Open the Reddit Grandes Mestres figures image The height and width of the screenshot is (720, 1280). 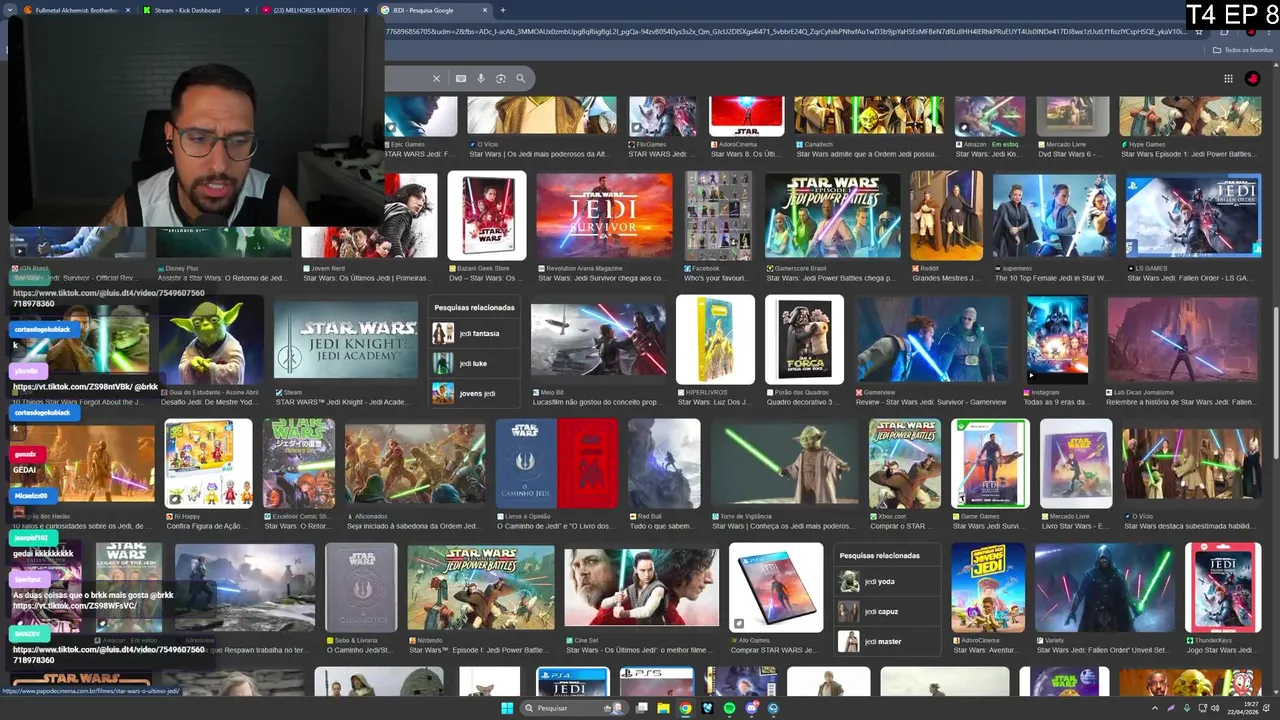tap(946, 215)
